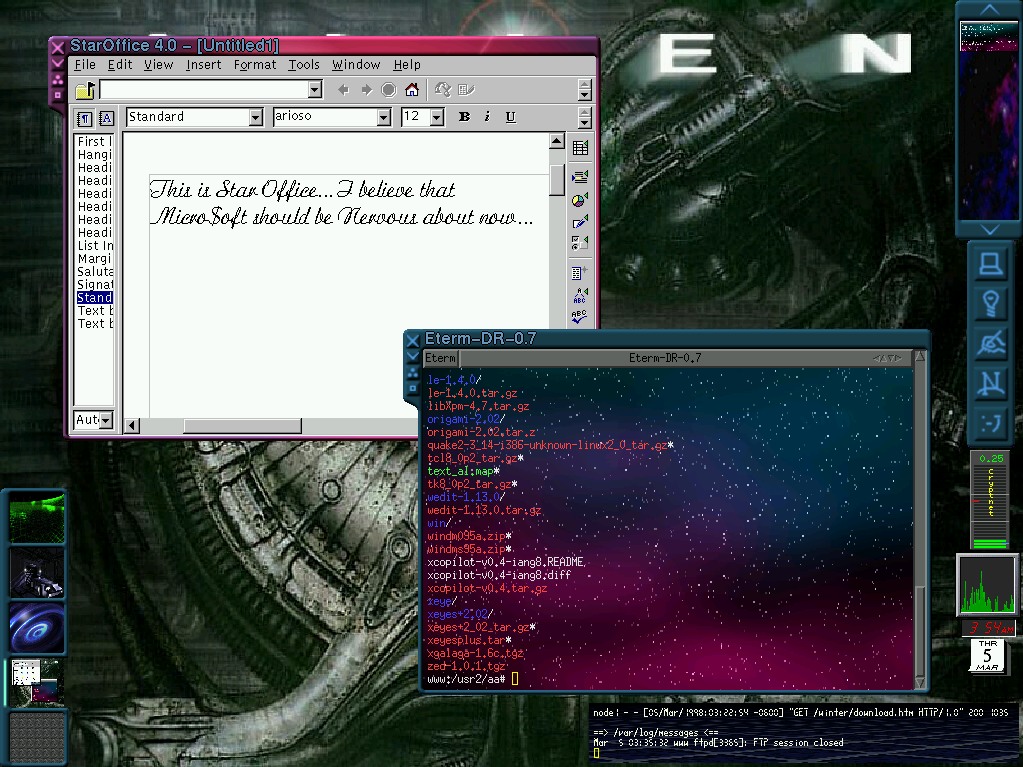Click the Auto Spellcheck ABC icon with arrow

tap(579, 295)
